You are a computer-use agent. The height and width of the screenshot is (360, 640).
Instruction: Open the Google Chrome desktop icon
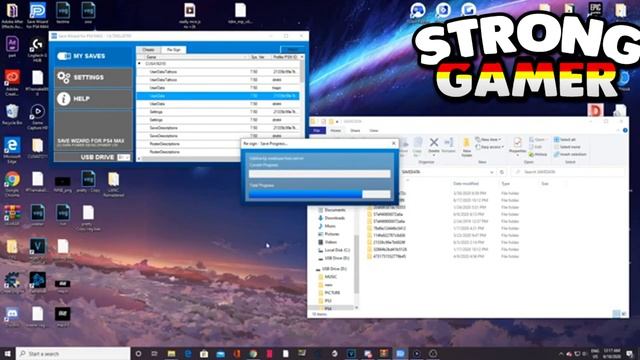pyautogui.click(x=12, y=182)
